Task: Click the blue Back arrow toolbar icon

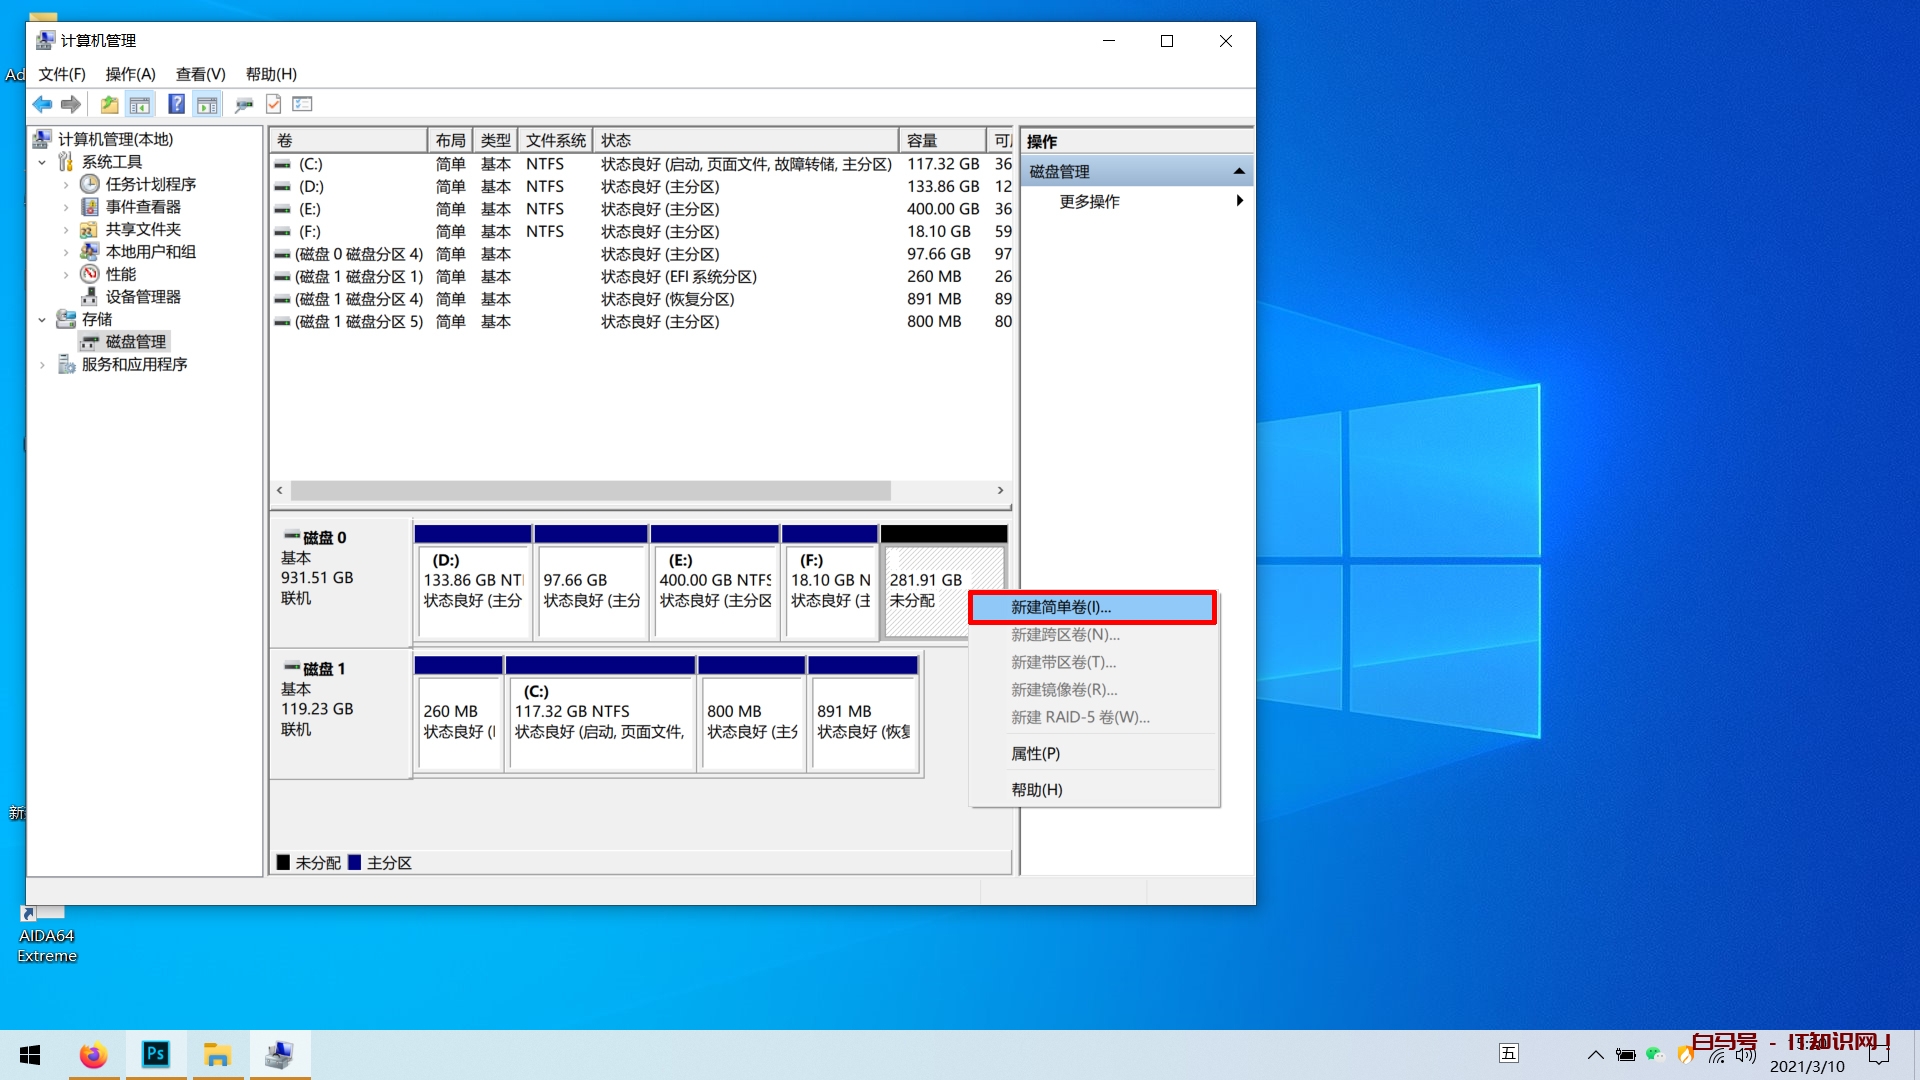Action: [42, 104]
